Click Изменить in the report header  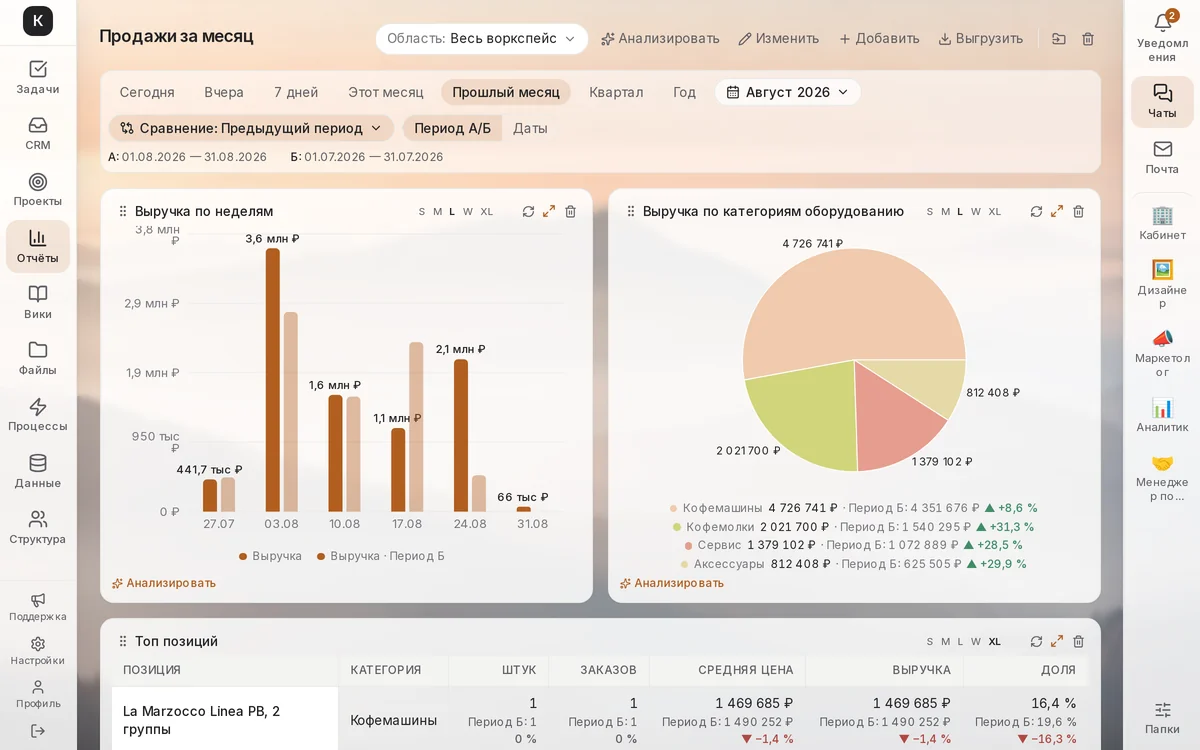pyautogui.click(x=778, y=39)
